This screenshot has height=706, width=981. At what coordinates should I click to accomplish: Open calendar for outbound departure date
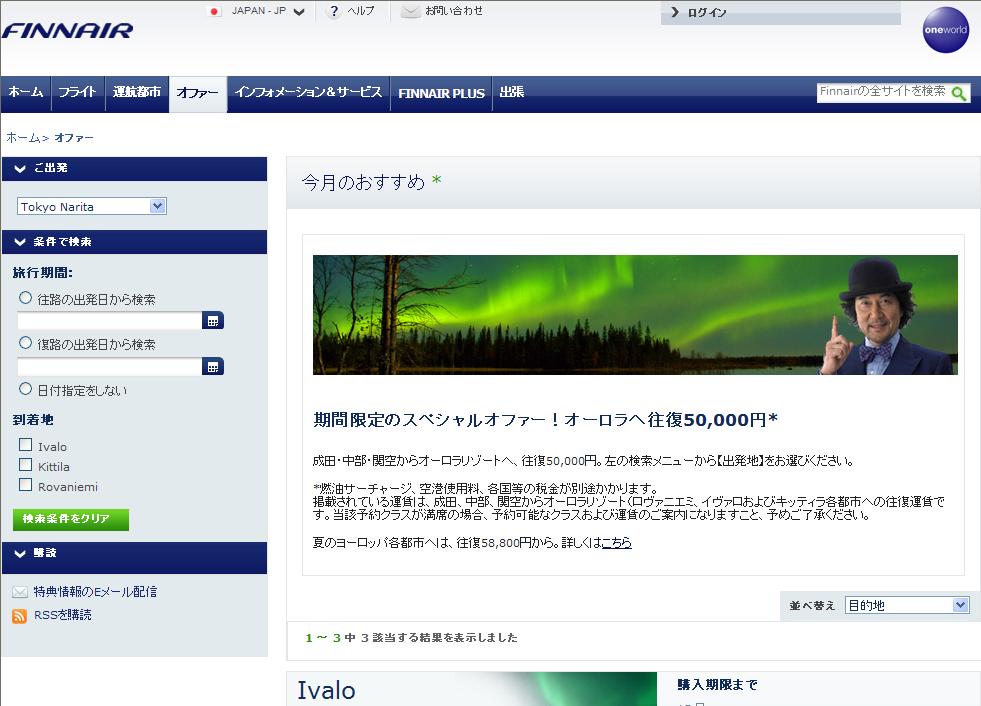213,320
